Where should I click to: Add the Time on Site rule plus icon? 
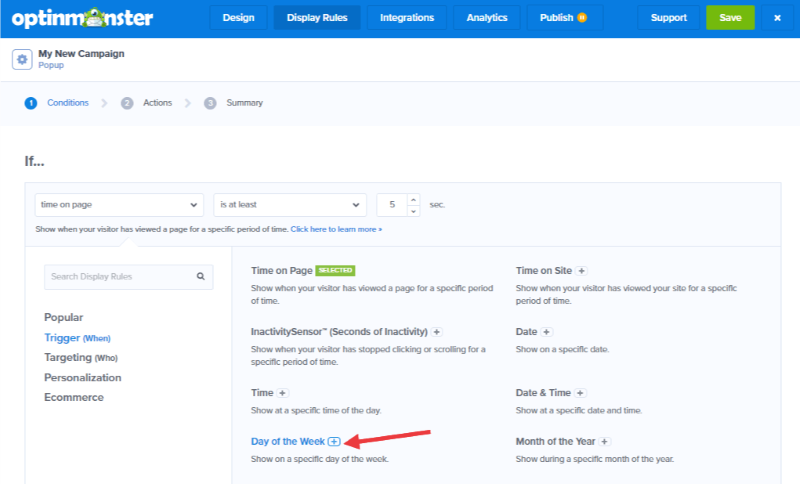point(581,271)
